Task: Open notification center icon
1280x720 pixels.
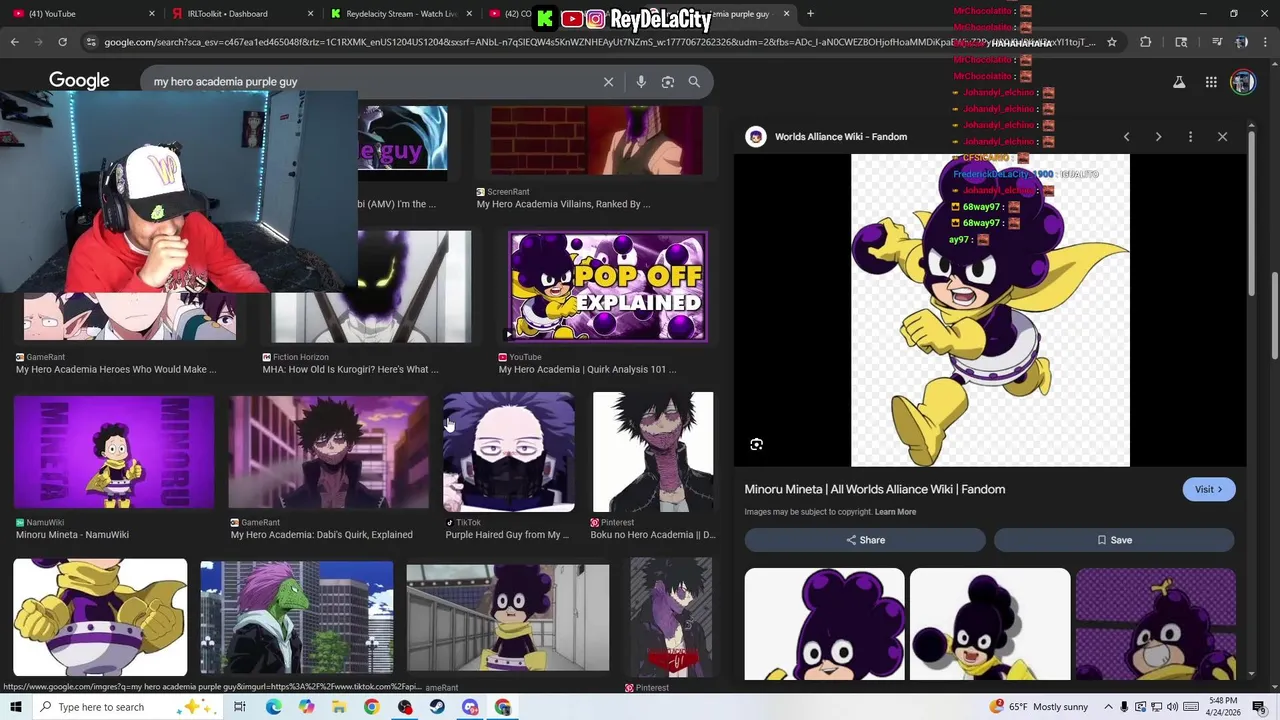Action: point(1258,707)
